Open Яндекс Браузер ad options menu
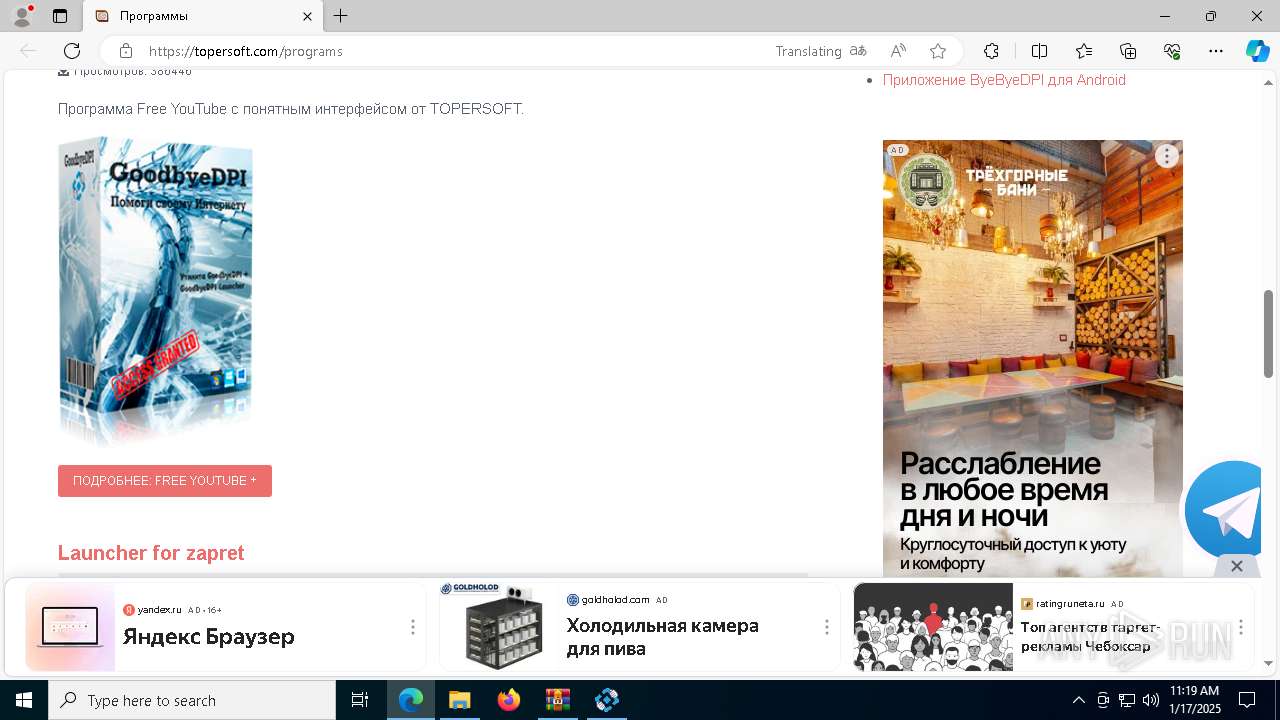This screenshot has height=720, width=1280. pyautogui.click(x=413, y=627)
